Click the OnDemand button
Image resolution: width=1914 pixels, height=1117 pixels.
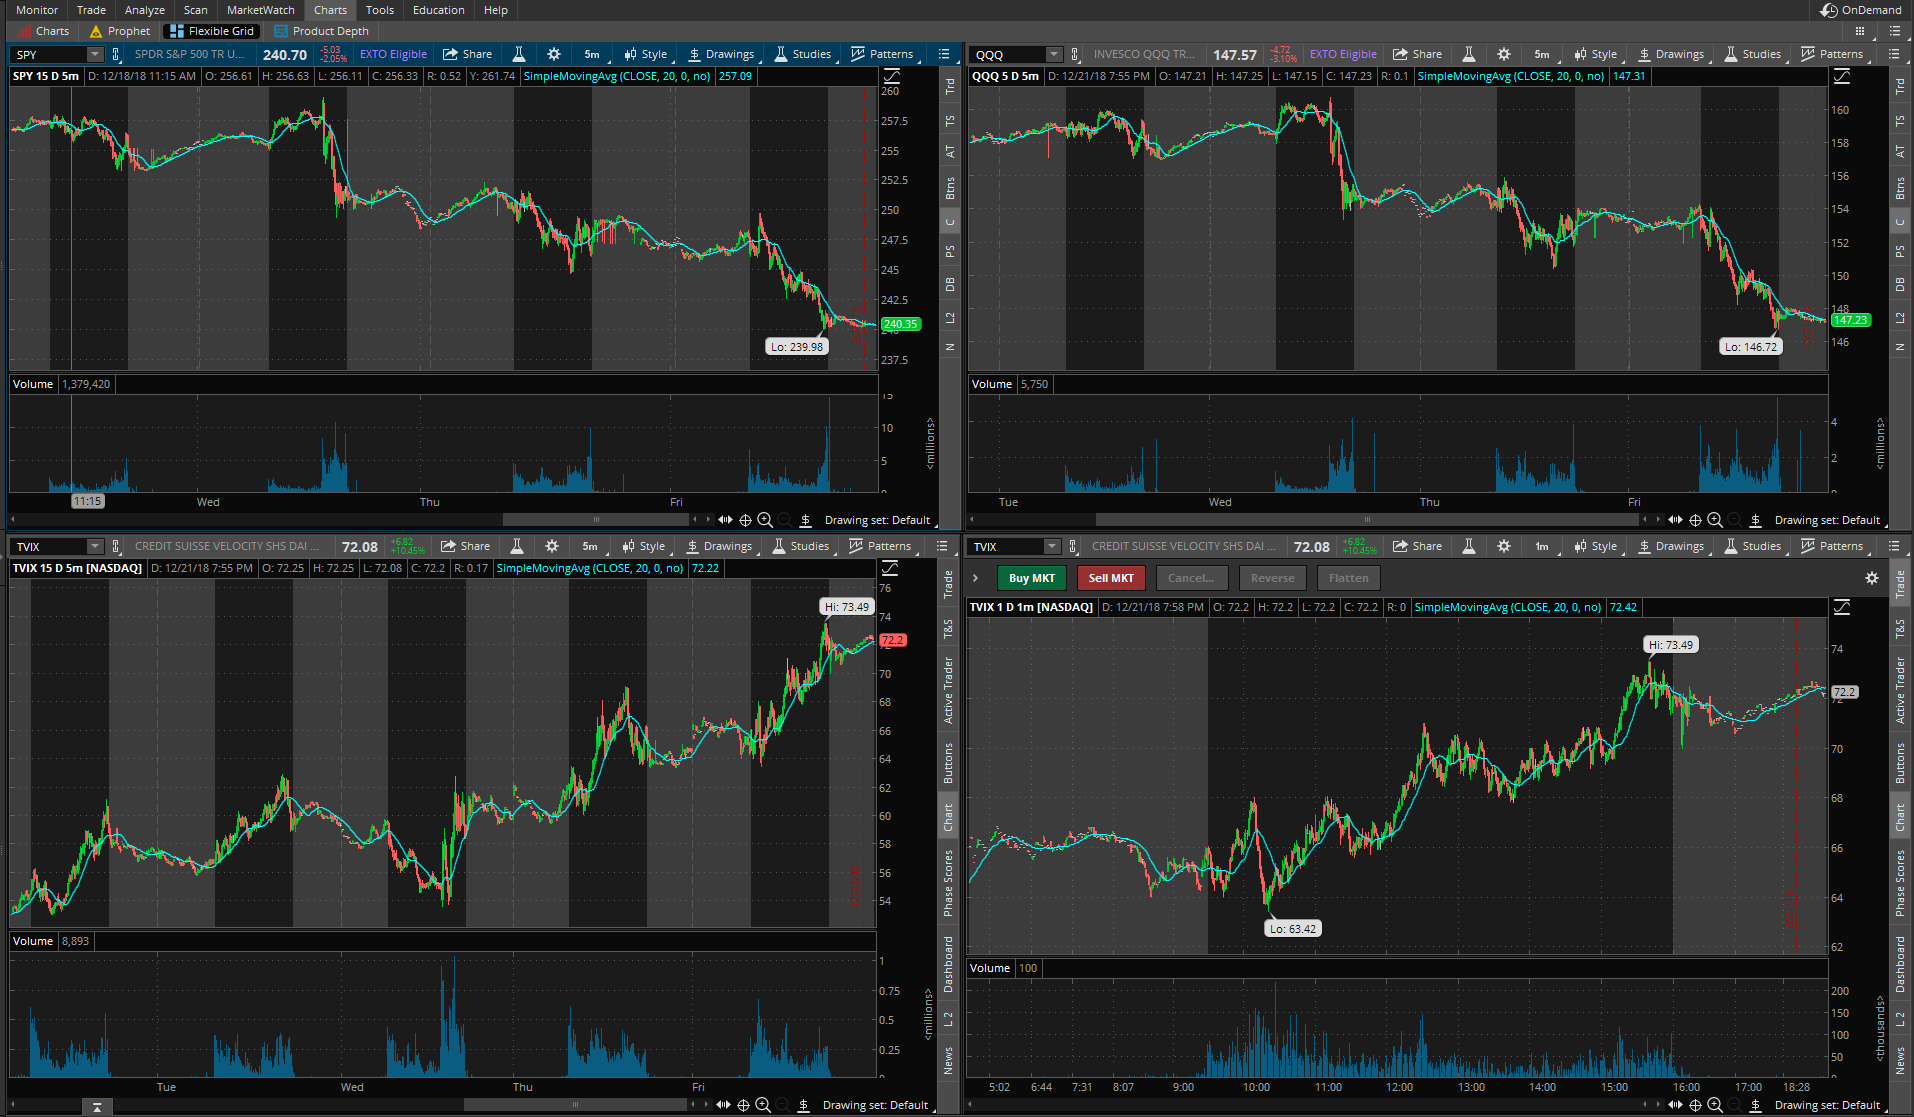pyautogui.click(x=1861, y=10)
